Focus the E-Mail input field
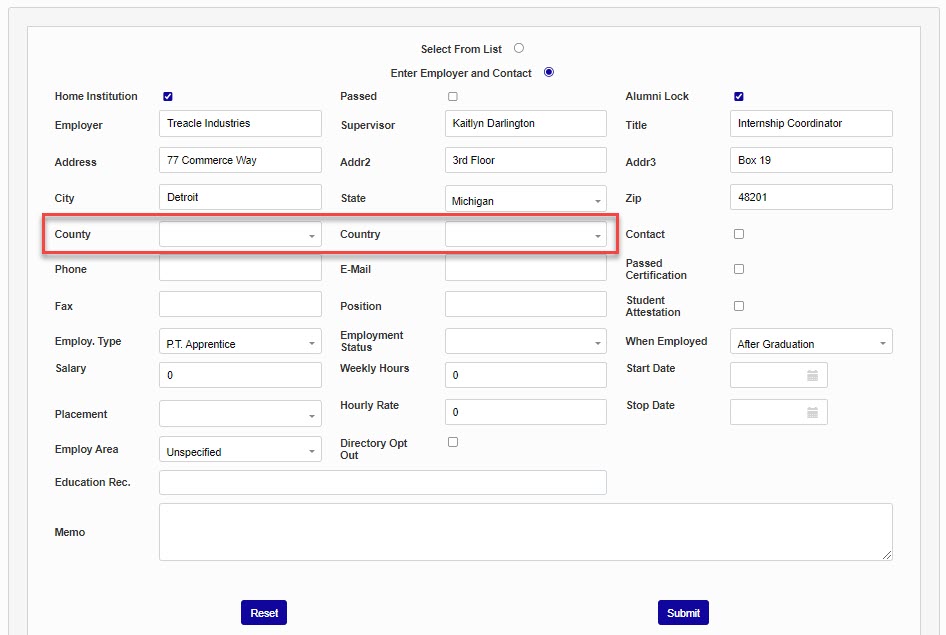Image resolution: width=946 pixels, height=635 pixels. 525,268
